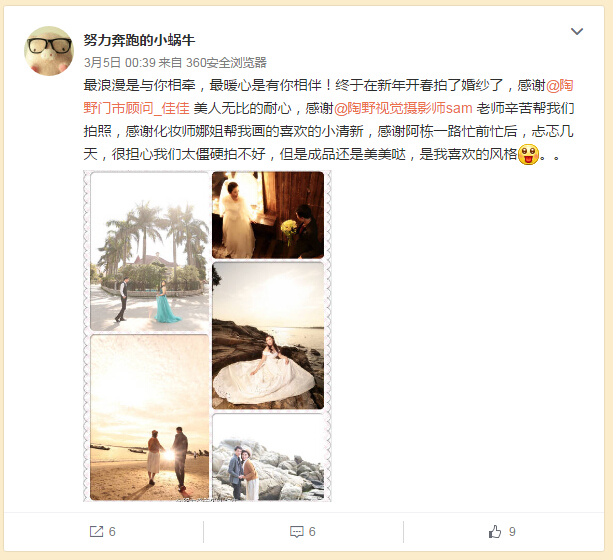
Task: Click the smiley emoji in post text
Action: (528, 154)
